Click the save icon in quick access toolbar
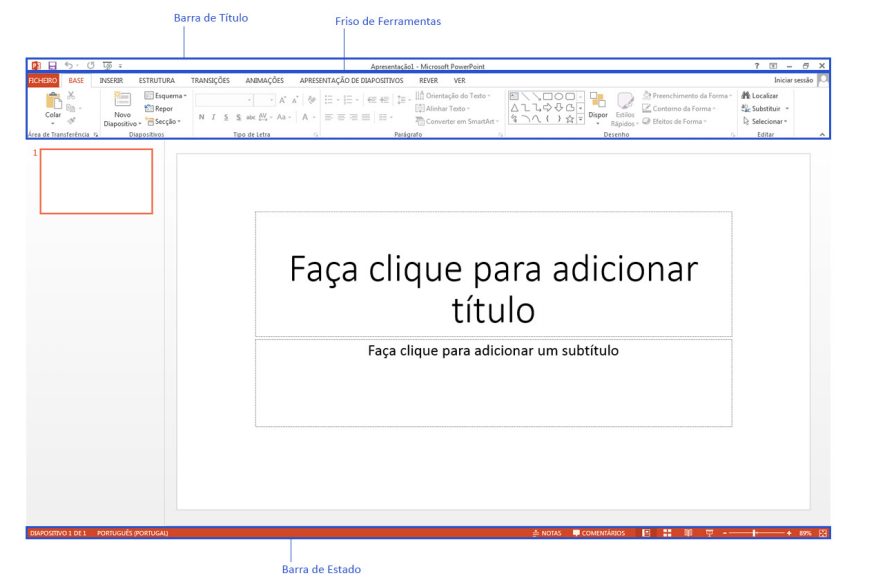Viewport: 870px width, 586px height. [52, 65]
